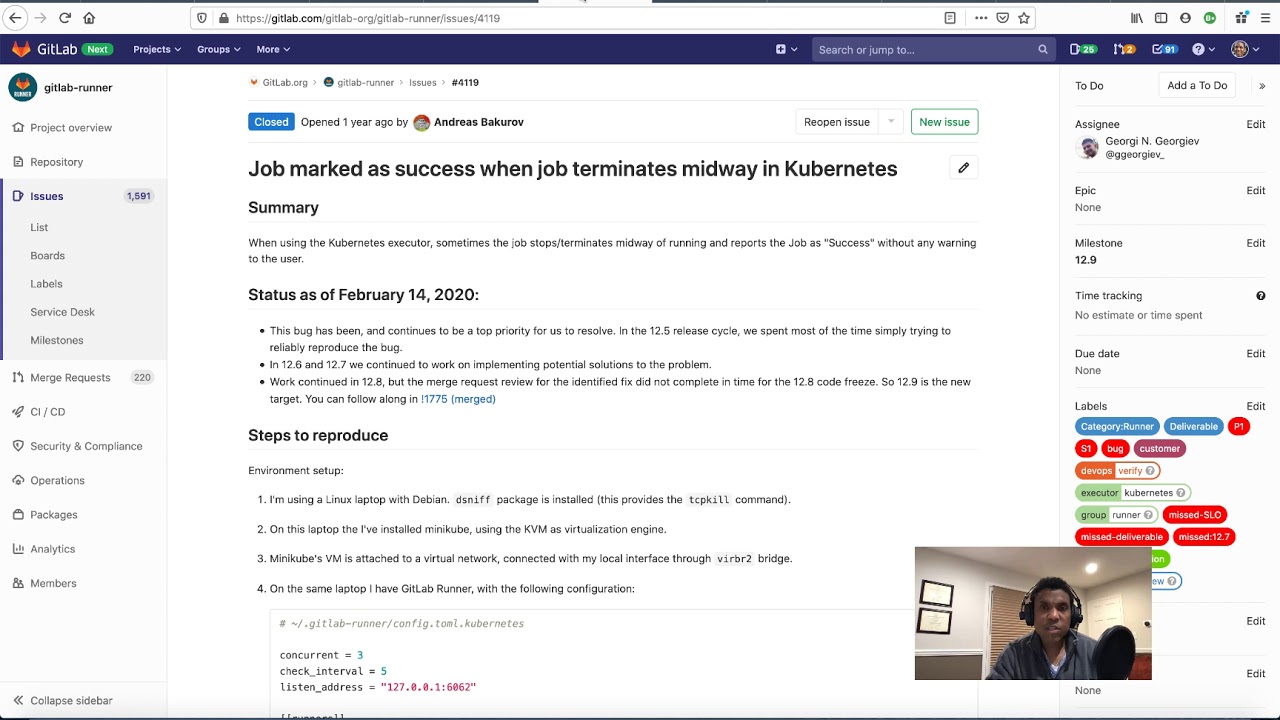Open Analytics in sidebar
This screenshot has height=720, width=1280.
[45, 549]
